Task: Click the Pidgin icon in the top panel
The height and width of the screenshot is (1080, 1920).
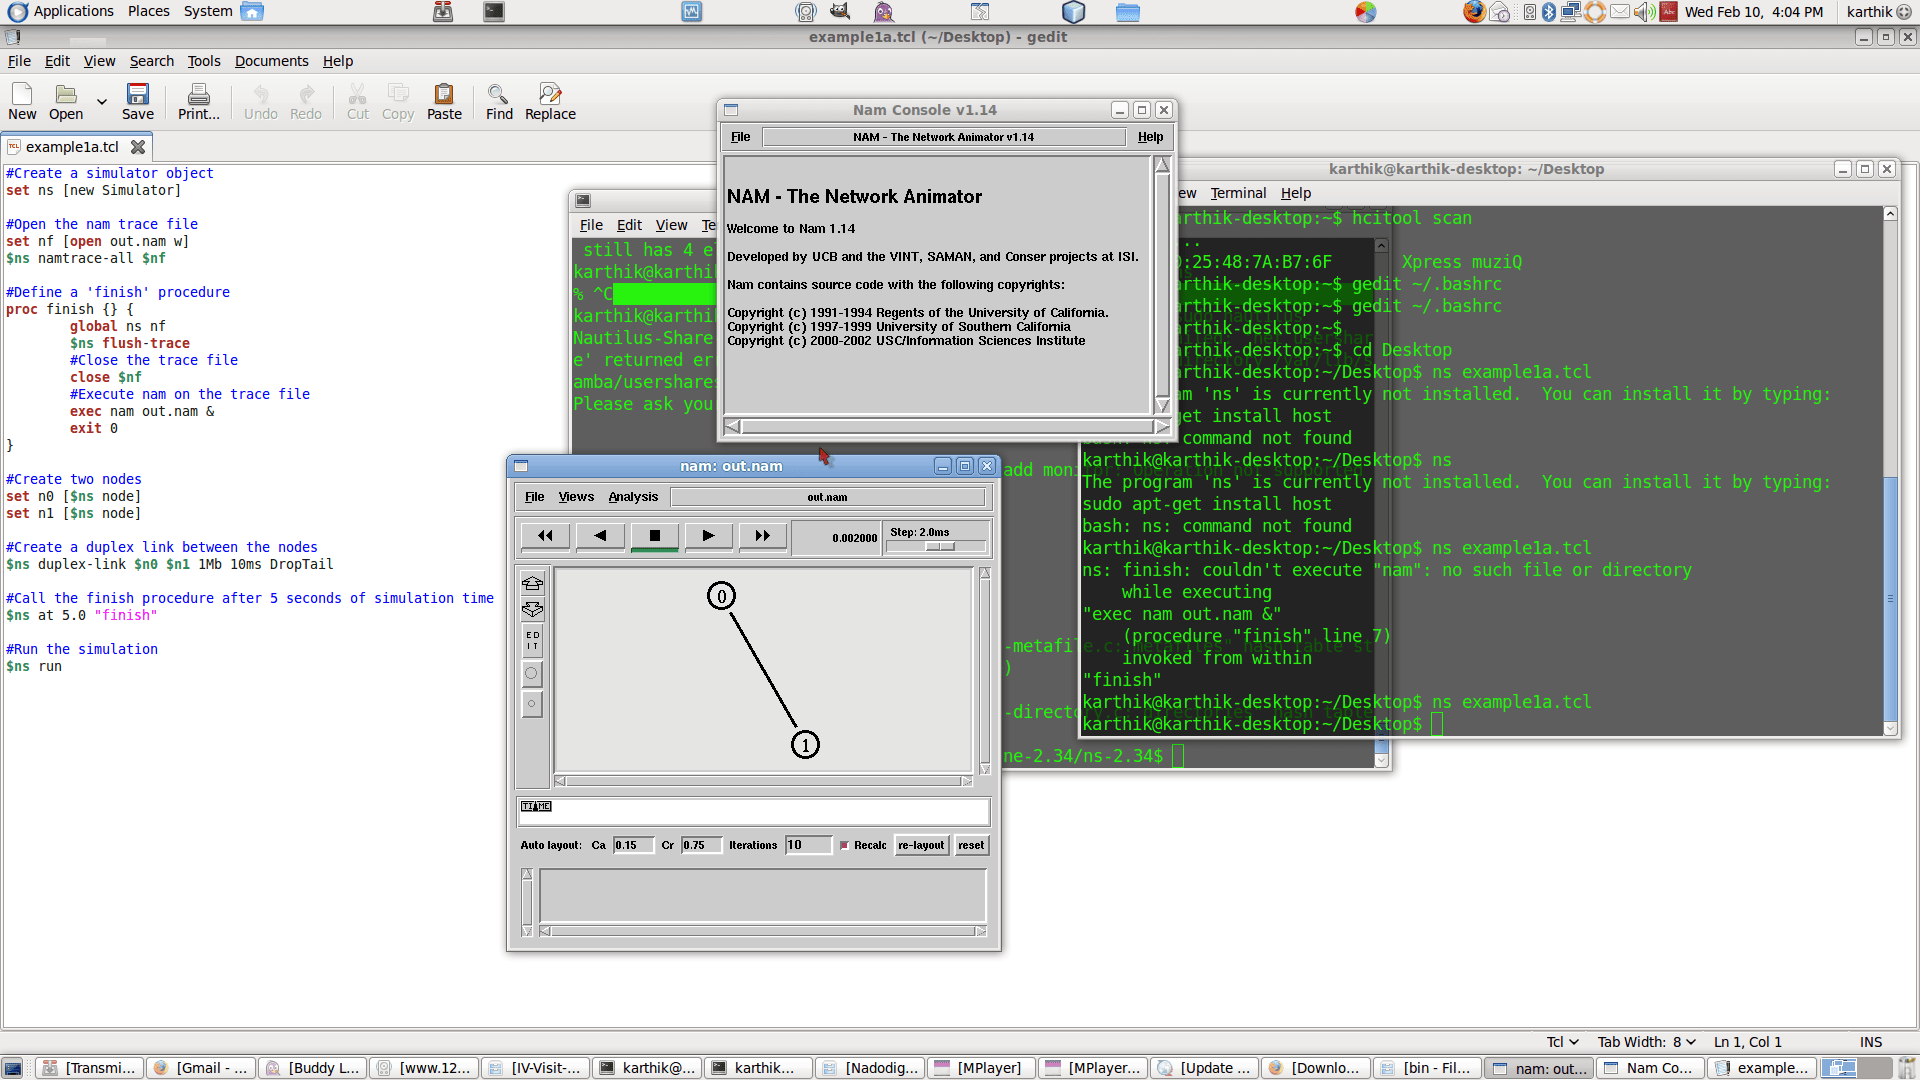Action: pos(883,12)
